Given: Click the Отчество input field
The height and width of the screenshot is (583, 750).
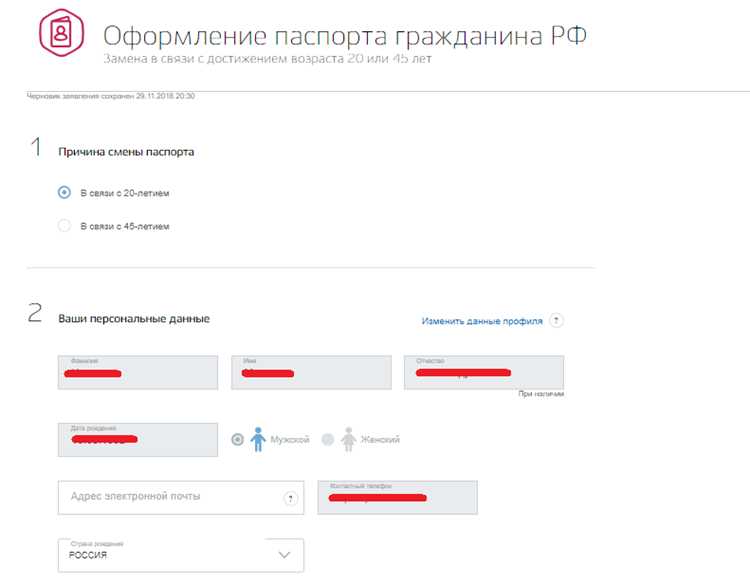Looking at the screenshot, I should tap(484, 372).
